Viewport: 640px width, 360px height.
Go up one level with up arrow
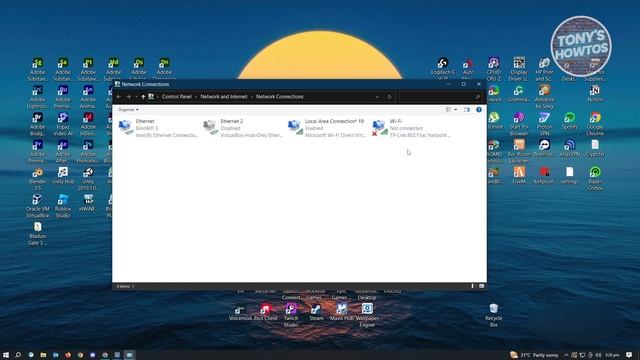tap(143, 97)
